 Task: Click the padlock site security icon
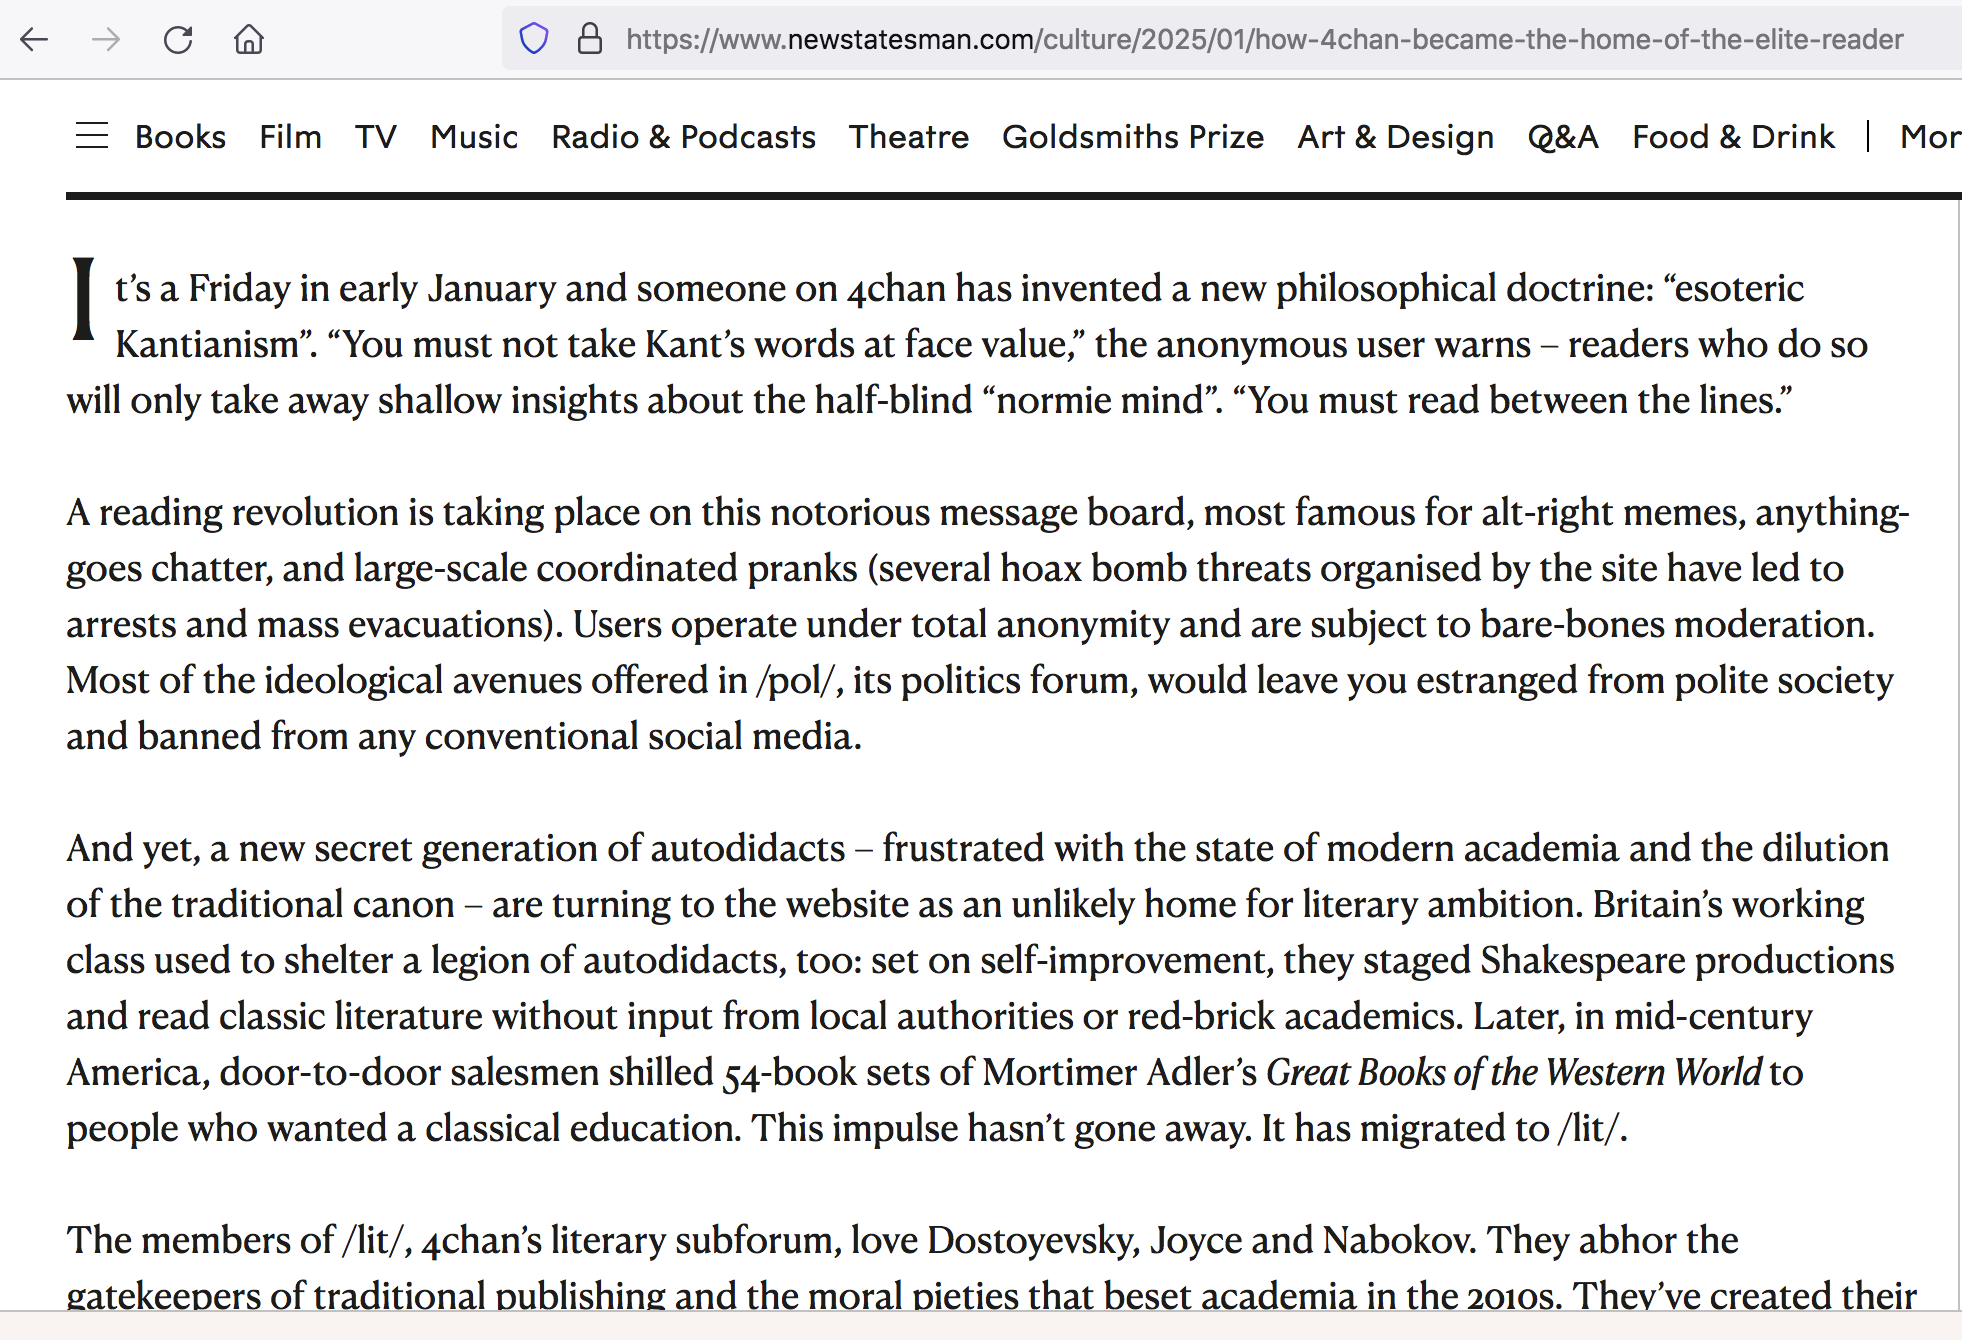click(590, 40)
